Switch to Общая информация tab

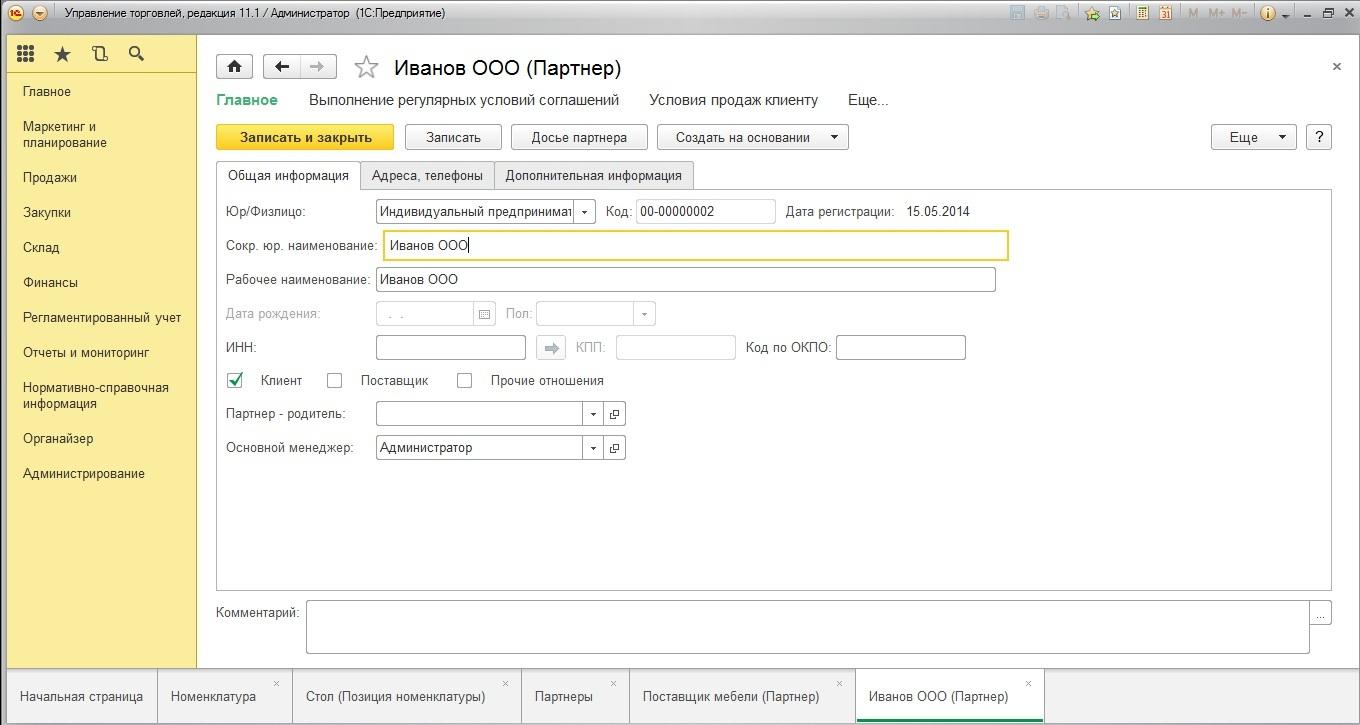coord(288,175)
